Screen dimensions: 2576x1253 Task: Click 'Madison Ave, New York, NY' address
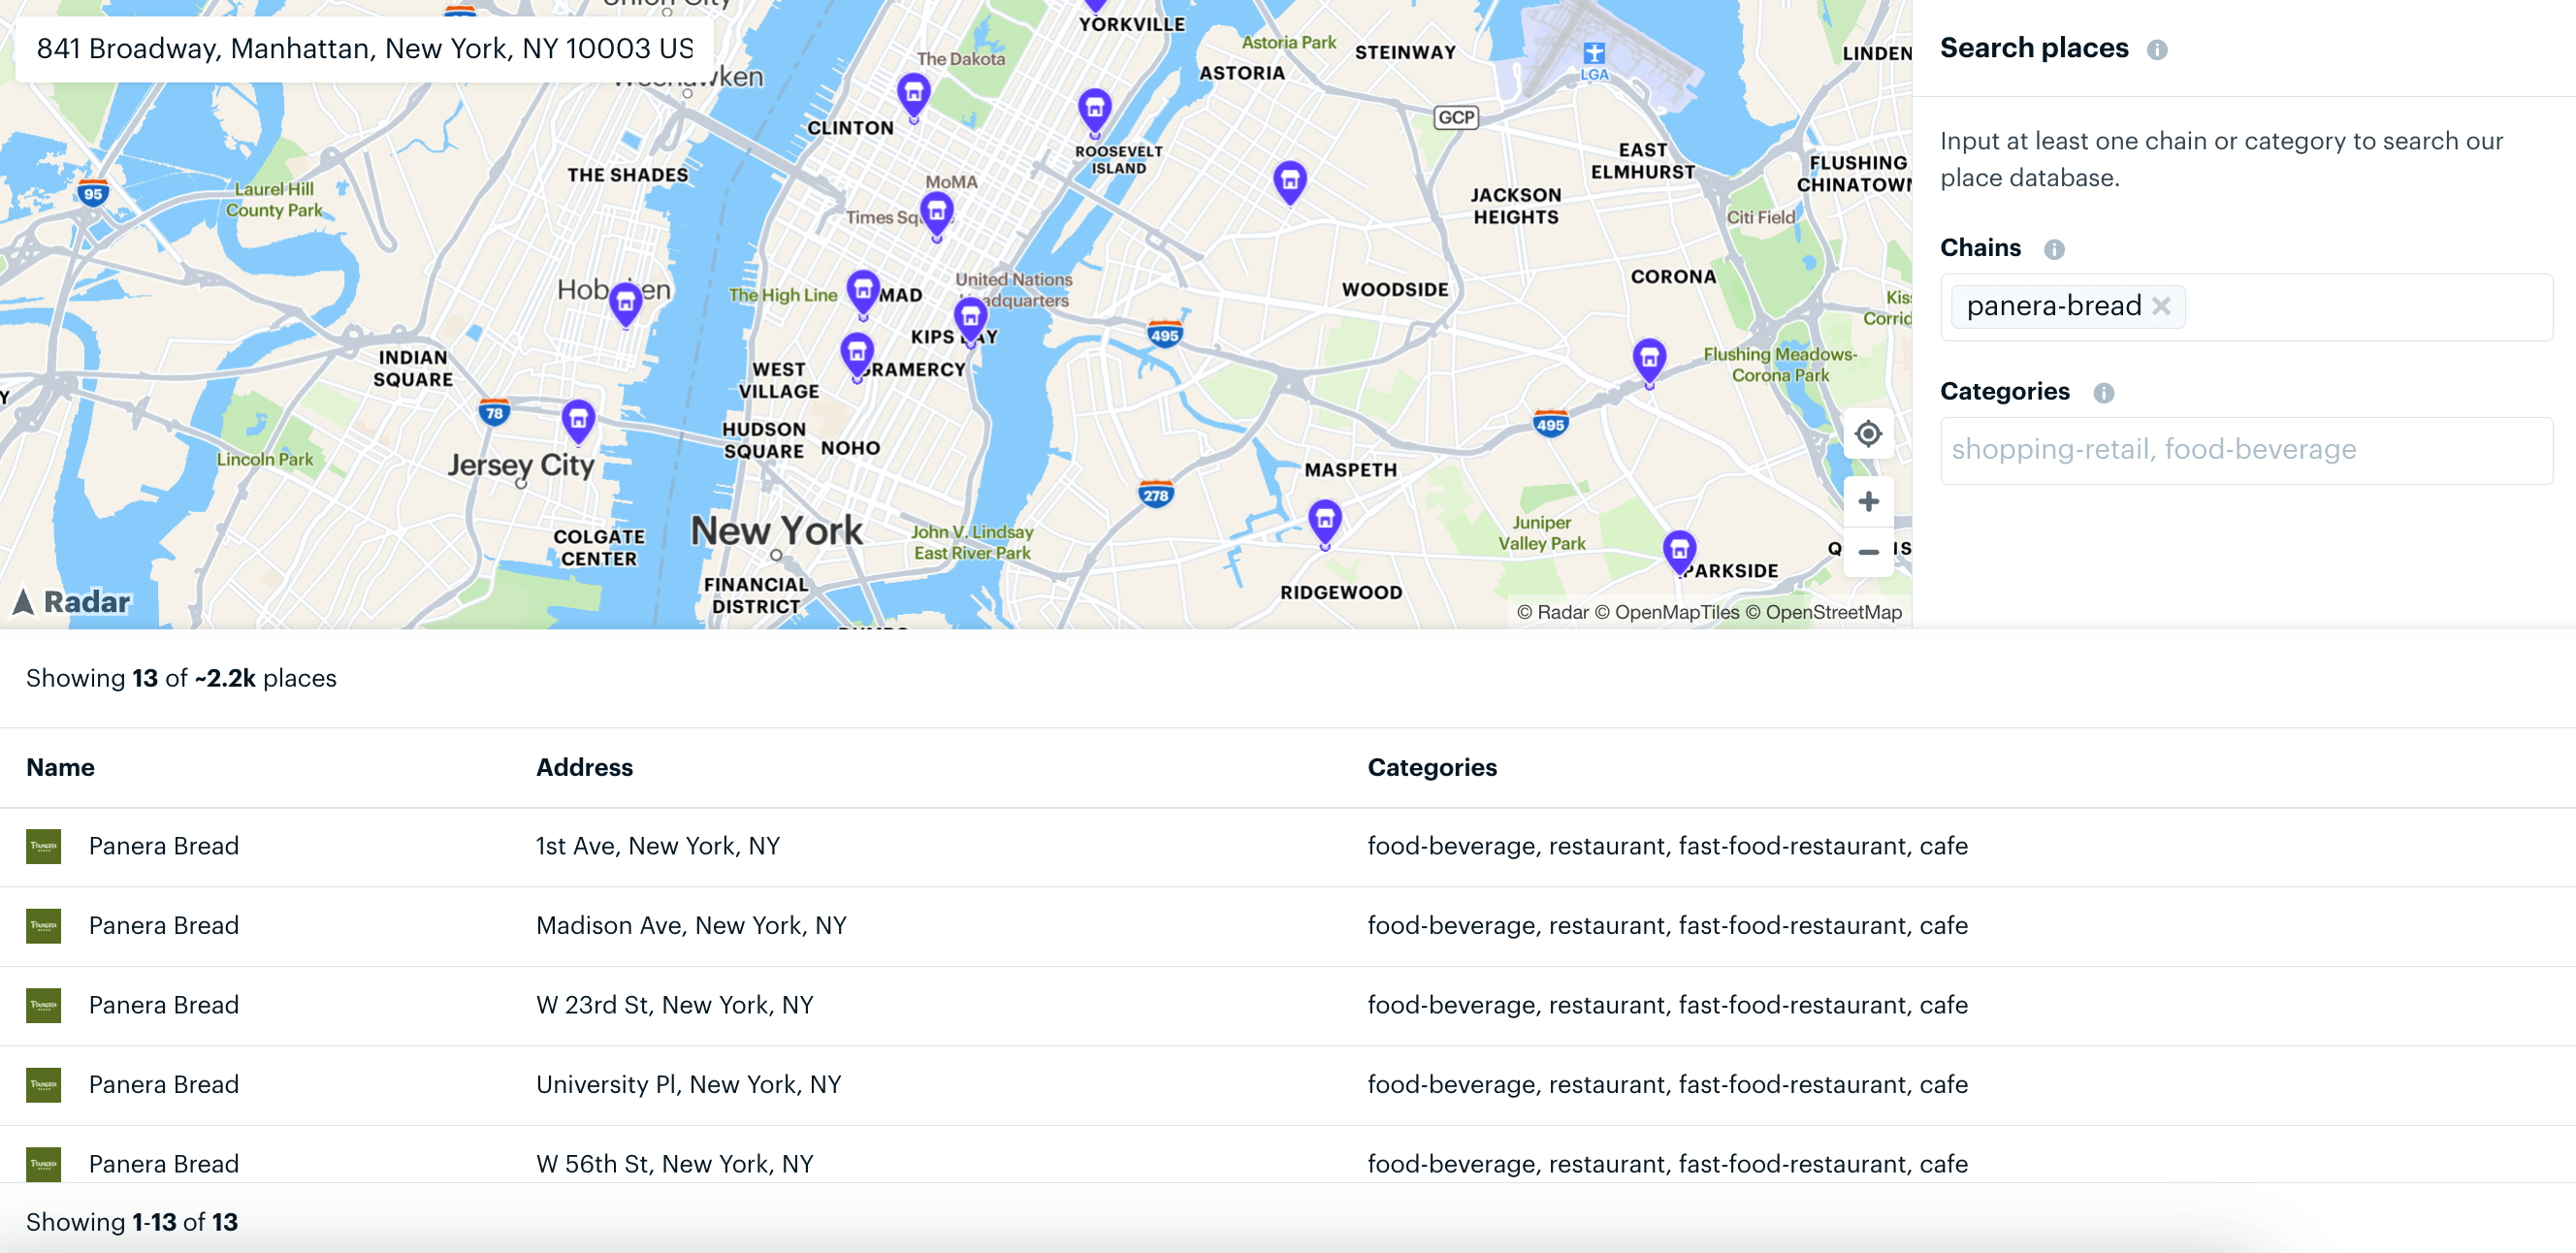point(691,926)
